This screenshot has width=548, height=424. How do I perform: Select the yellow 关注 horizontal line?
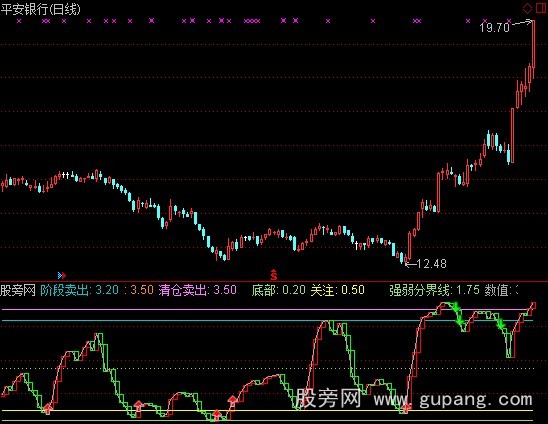[267, 410]
